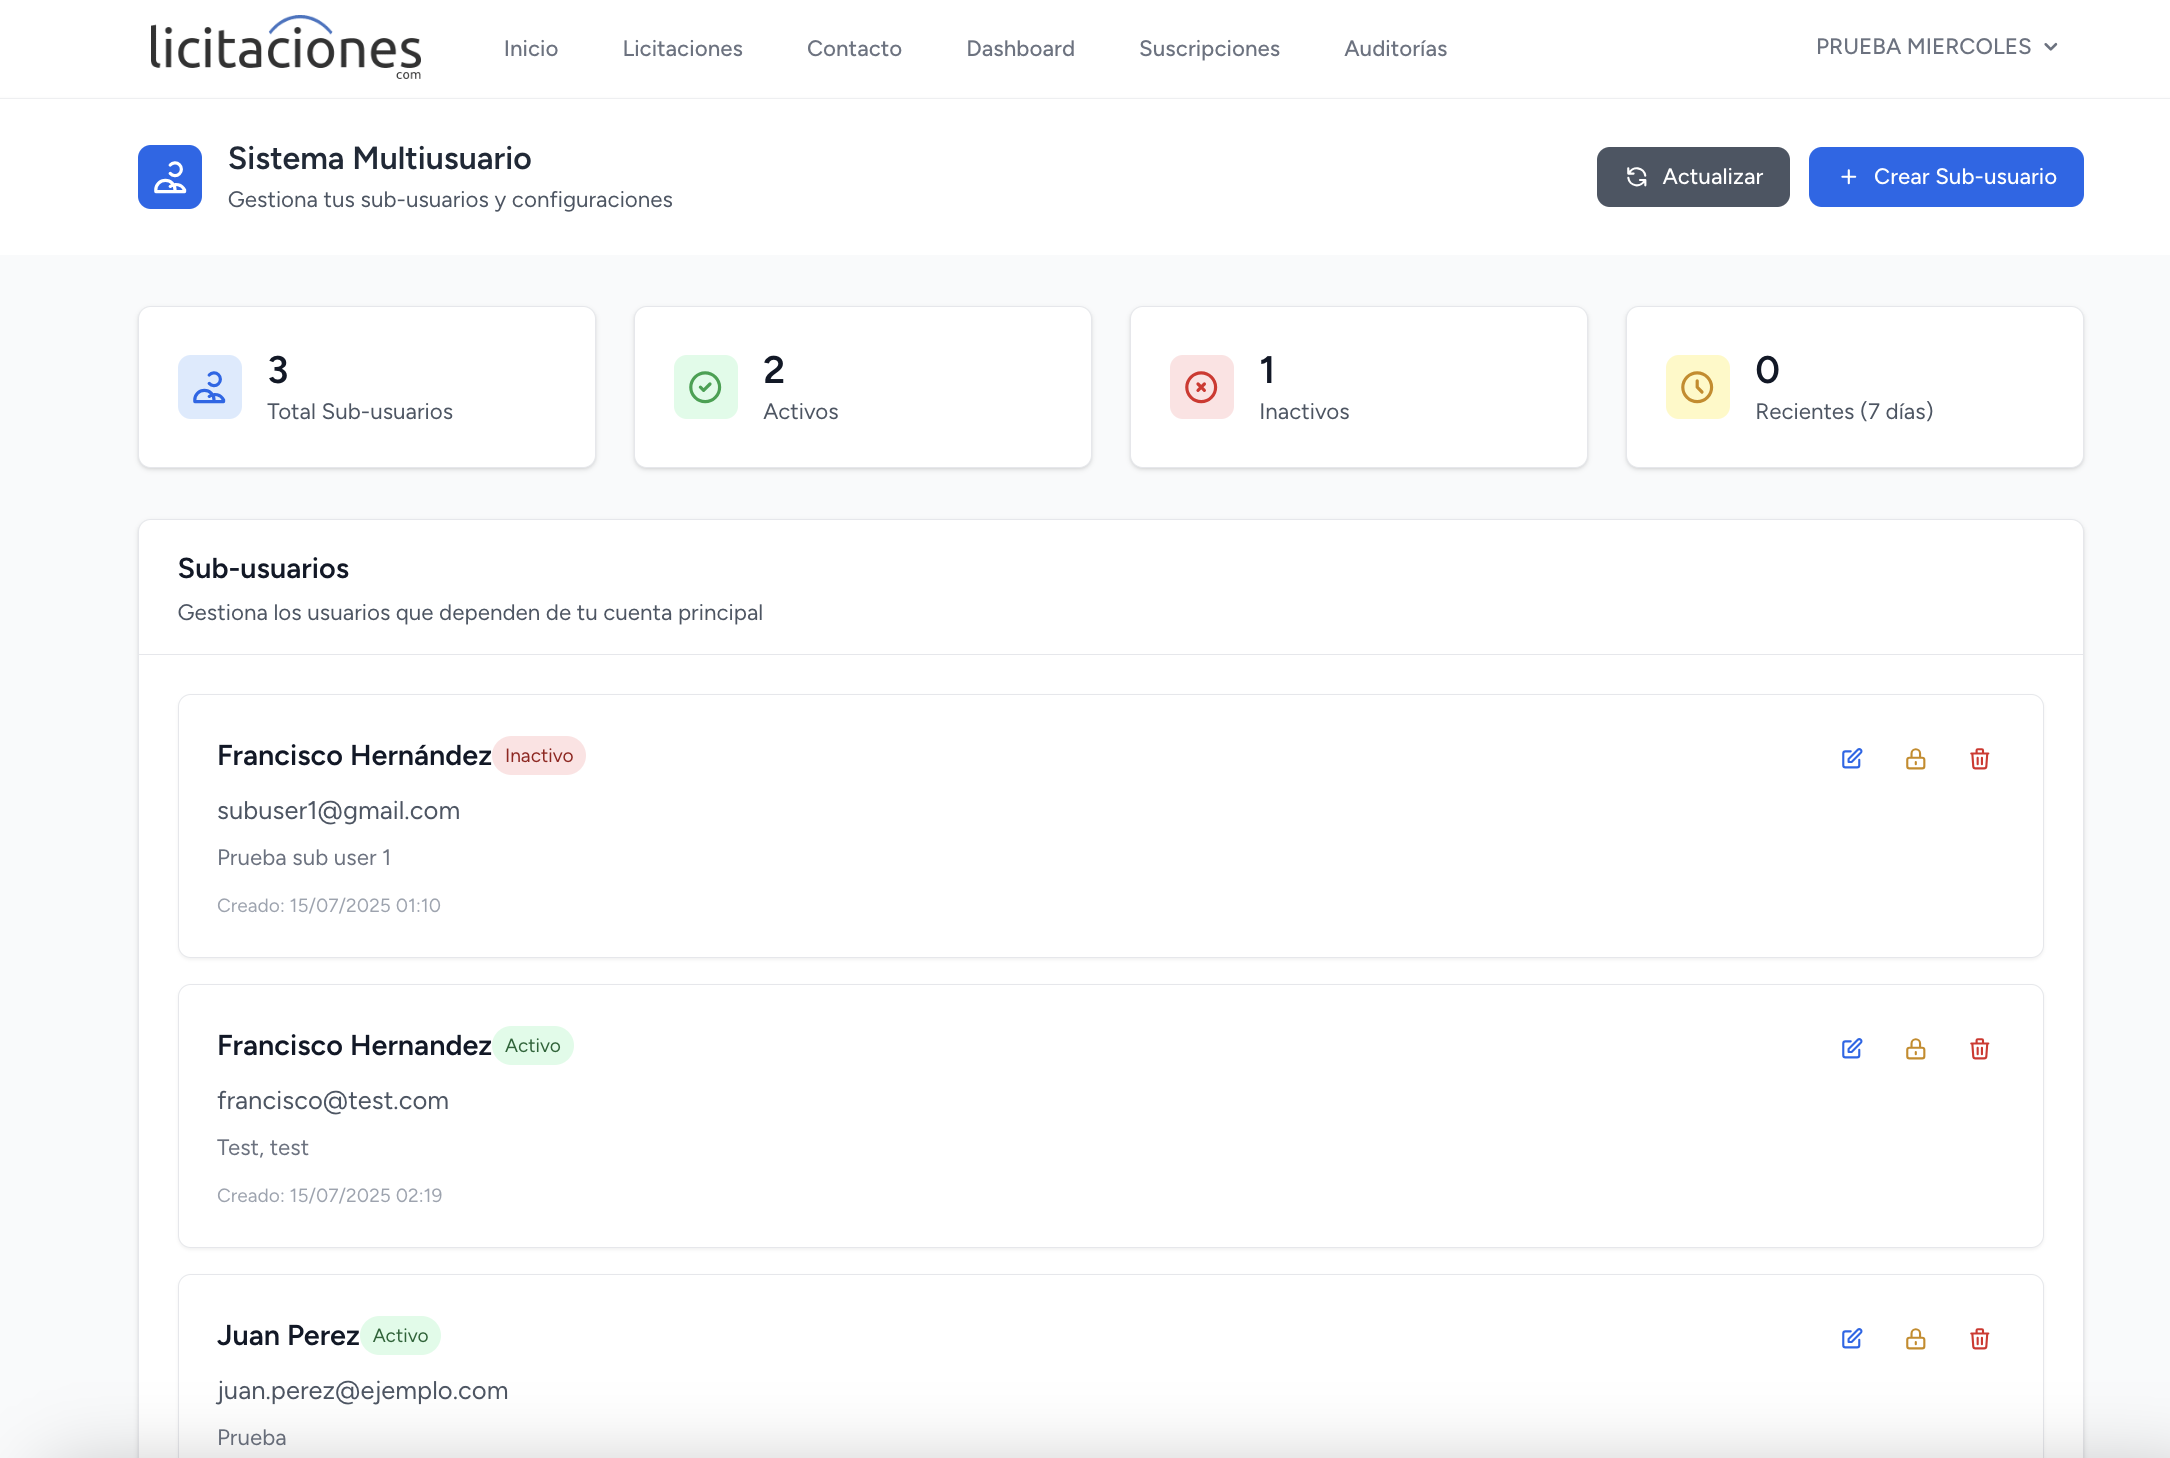The width and height of the screenshot is (2170, 1458).
Task: Click Activo badge next to Francisco Hernandez
Action: coord(533,1046)
